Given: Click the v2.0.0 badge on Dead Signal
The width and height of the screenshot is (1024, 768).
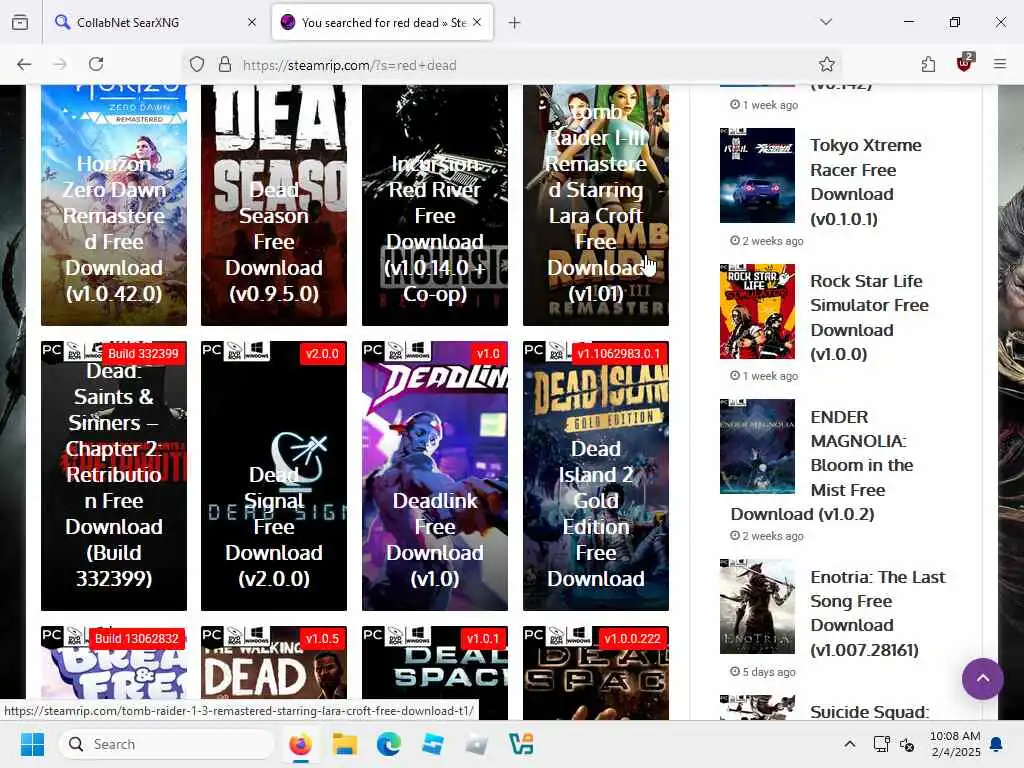Looking at the screenshot, I should [323, 353].
